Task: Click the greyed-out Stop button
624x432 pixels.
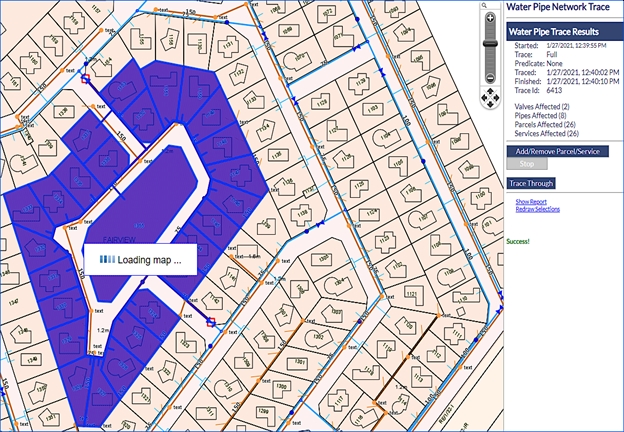Action: [527, 164]
